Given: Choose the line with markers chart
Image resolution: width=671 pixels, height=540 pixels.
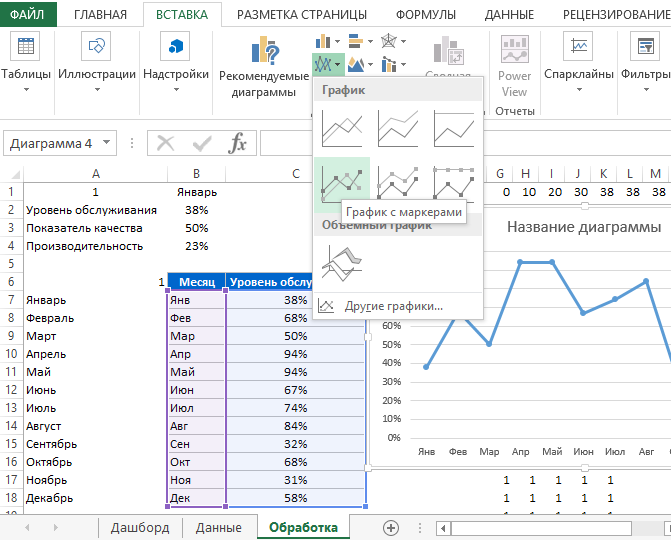Looking at the screenshot, I should tap(341, 183).
